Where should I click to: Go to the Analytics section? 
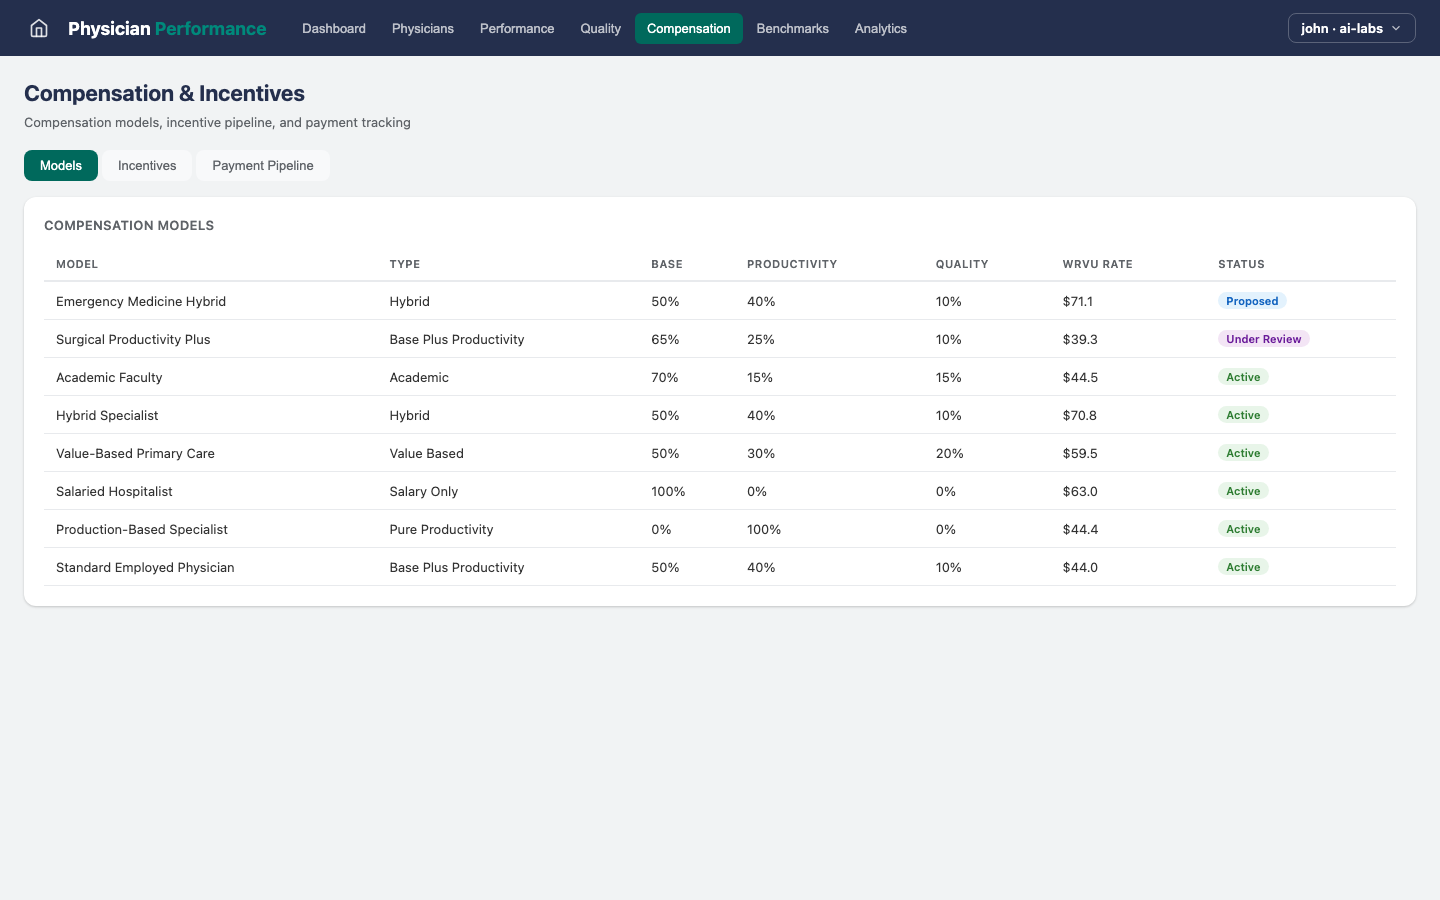click(x=880, y=28)
